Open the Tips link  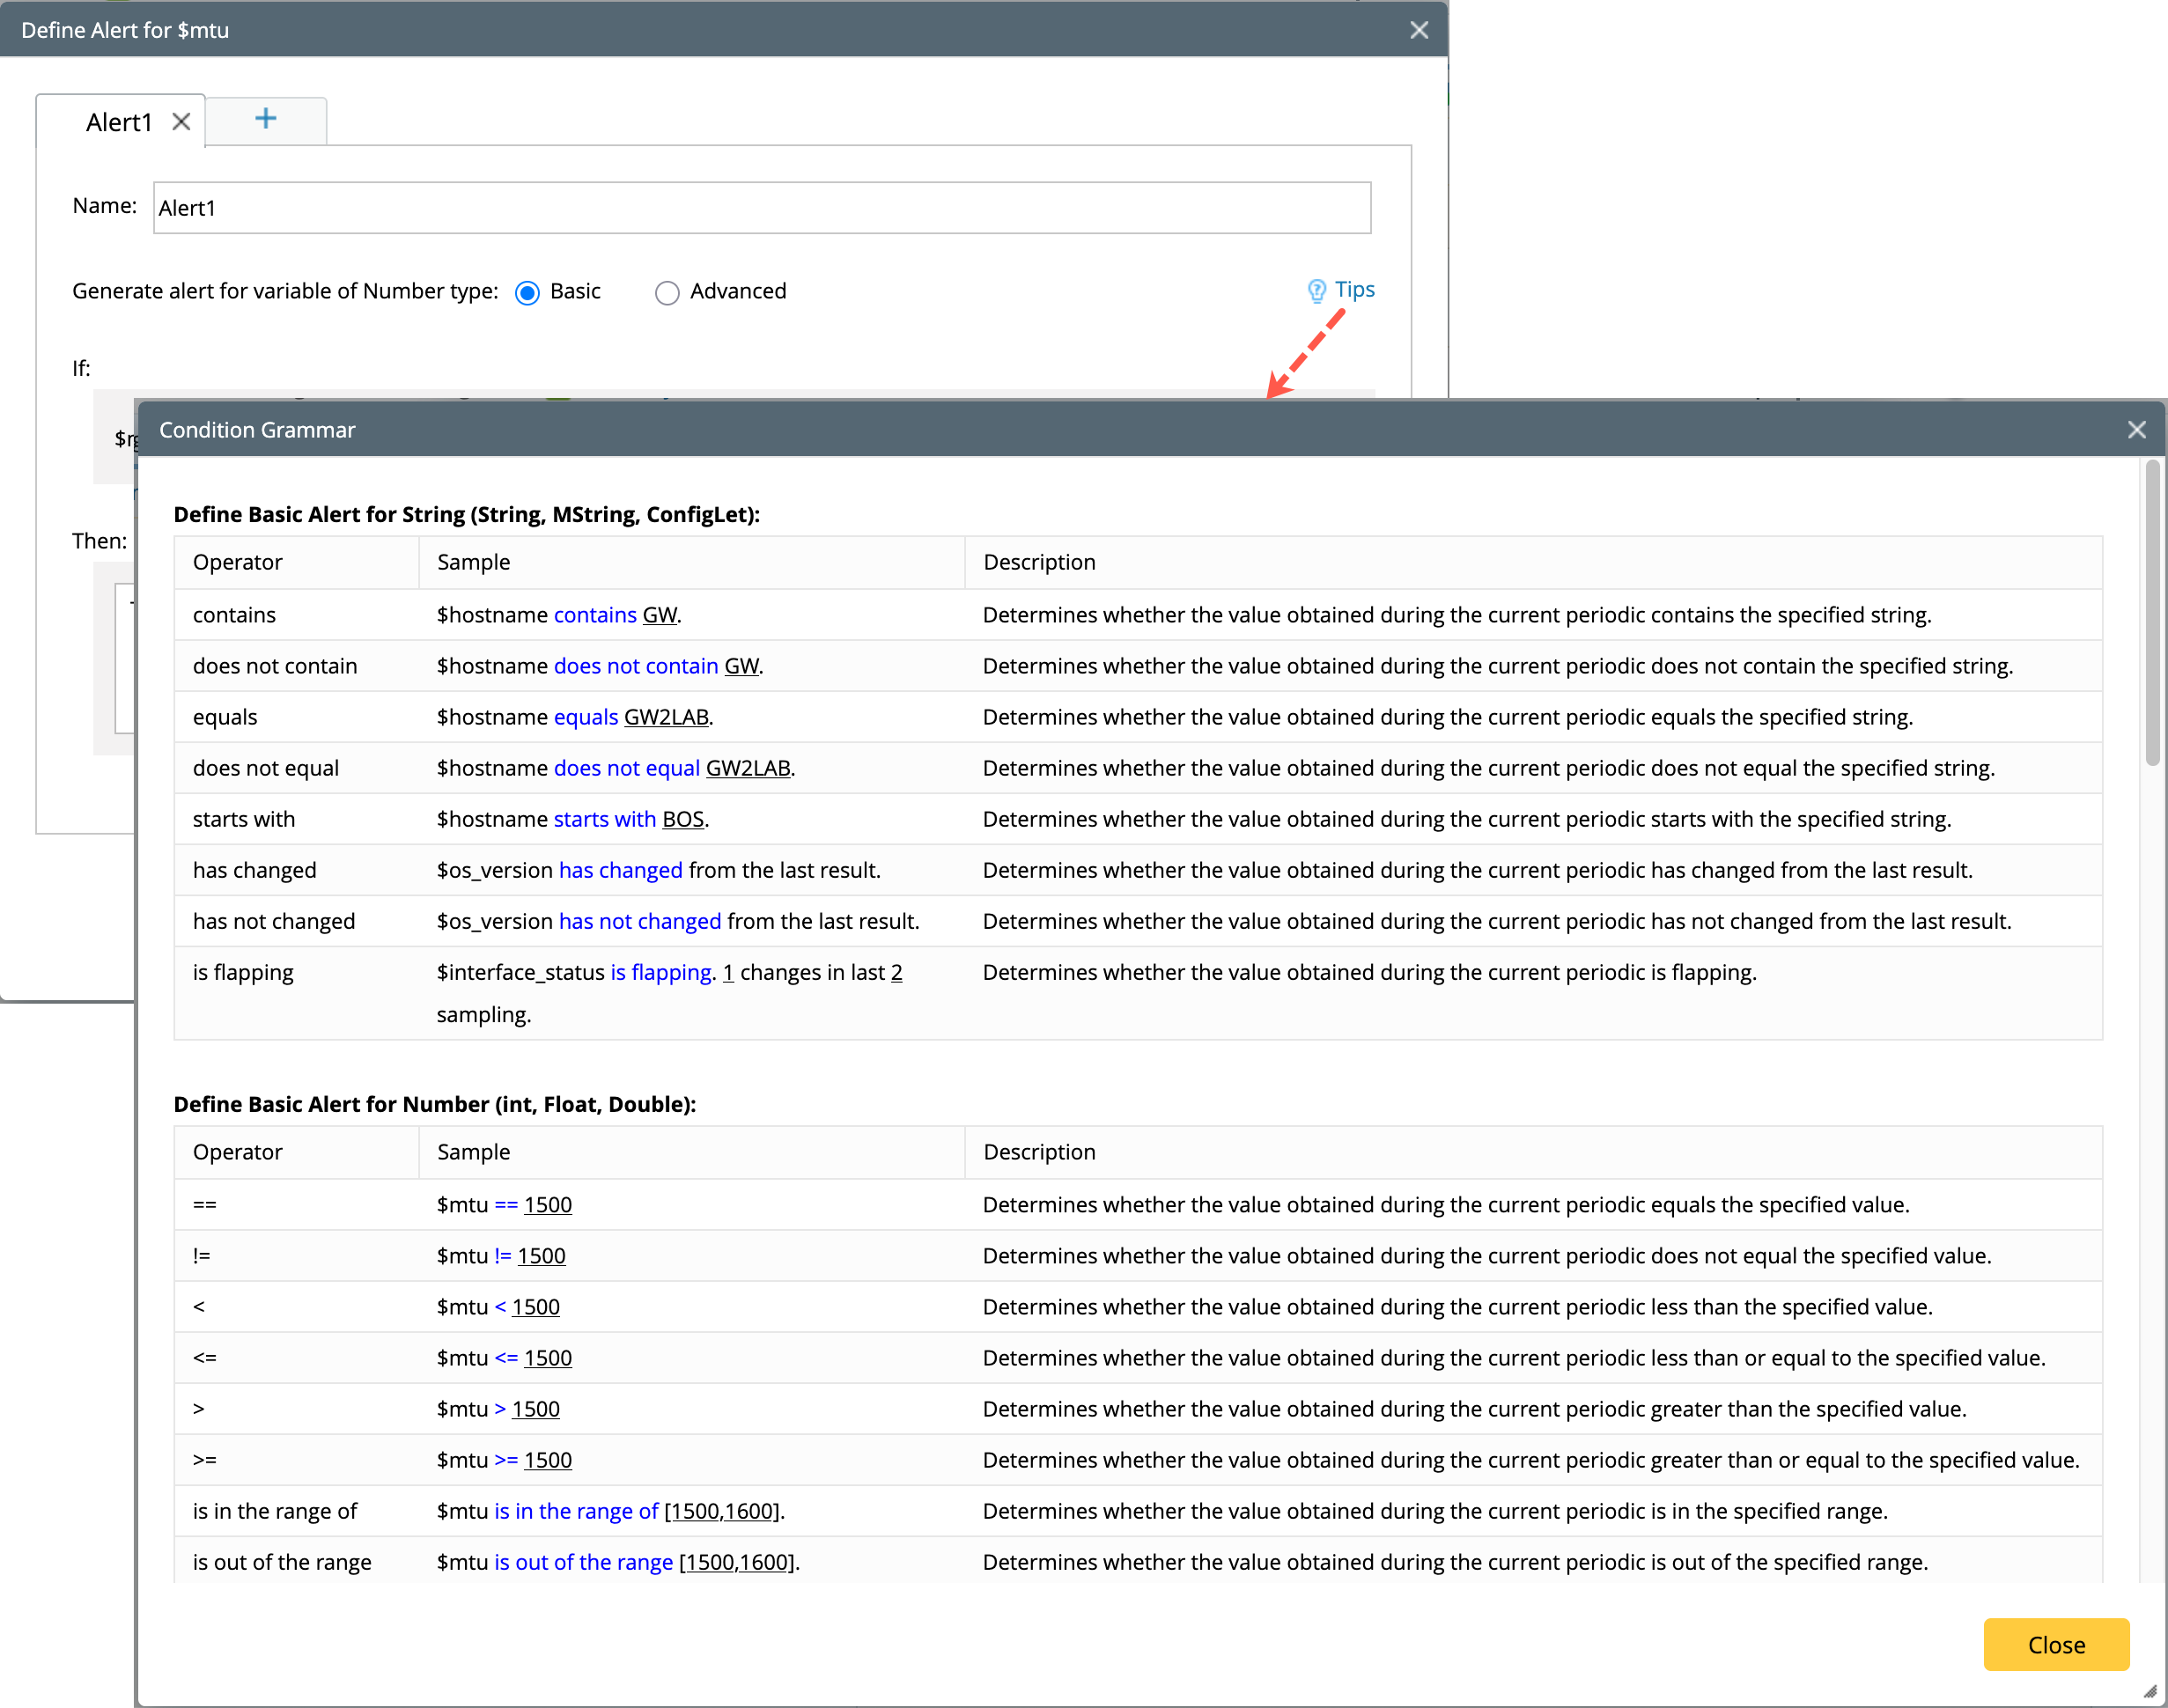click(1354, 290)
